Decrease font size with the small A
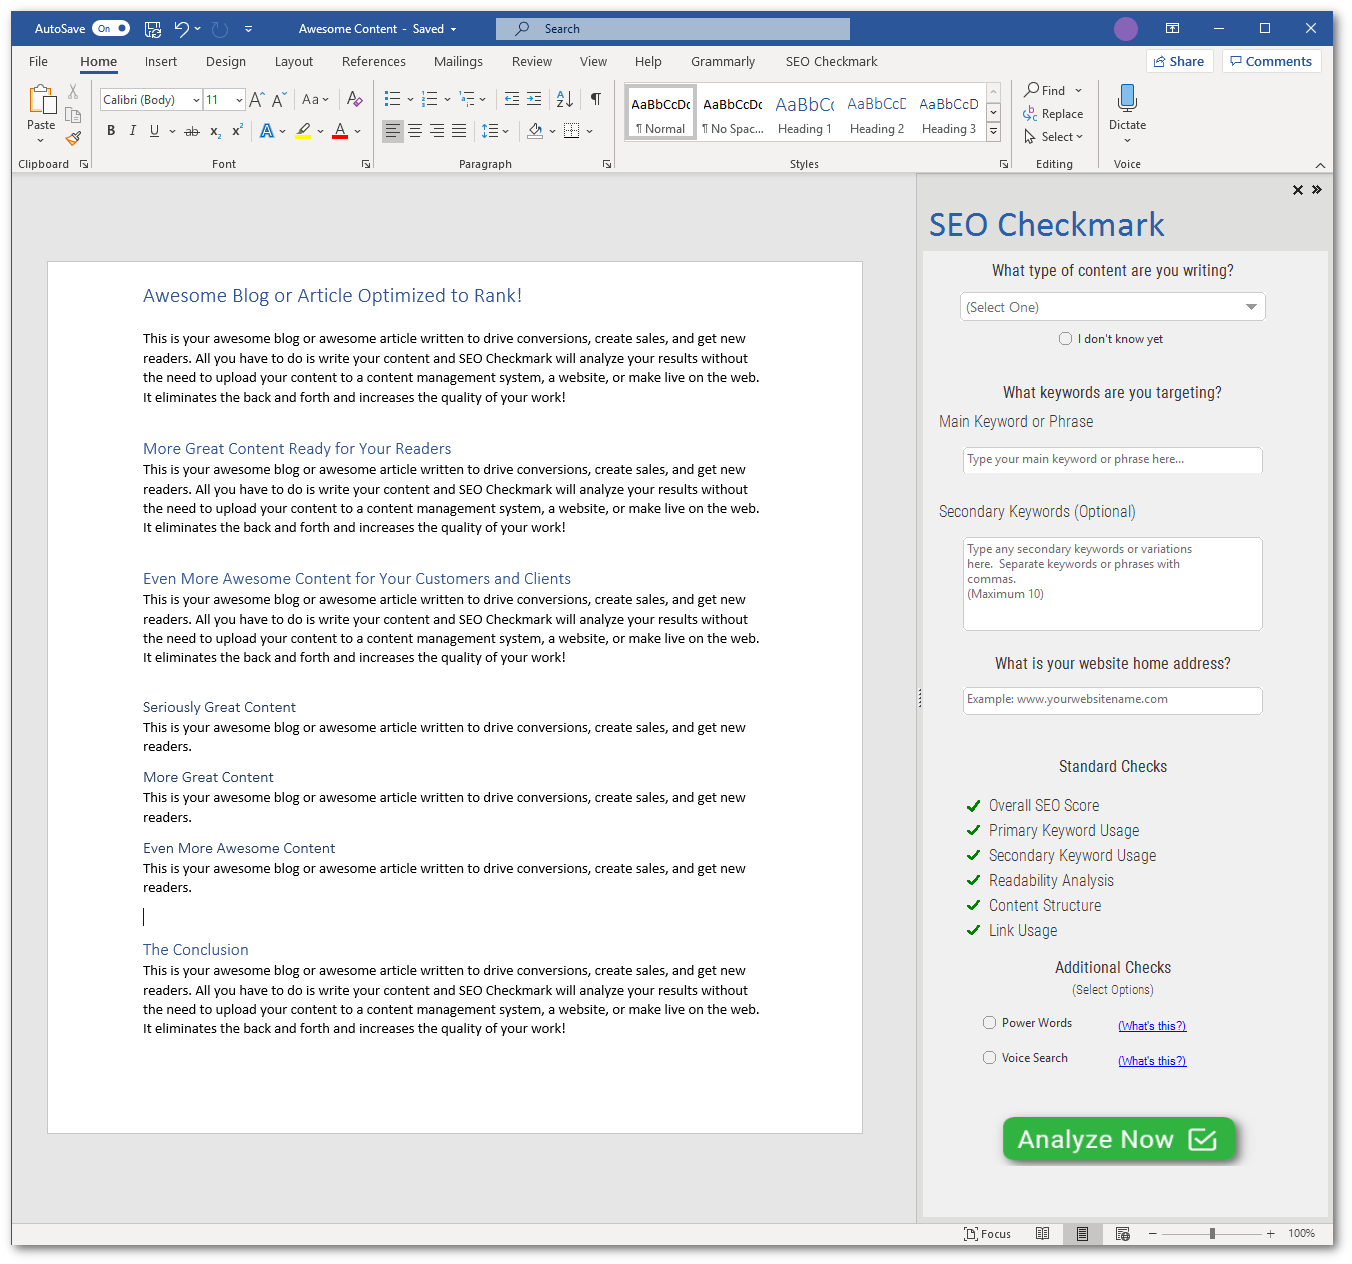The width and height of the screenshot is (1352, 1264). pyautogui.click(x=279, y=100)
